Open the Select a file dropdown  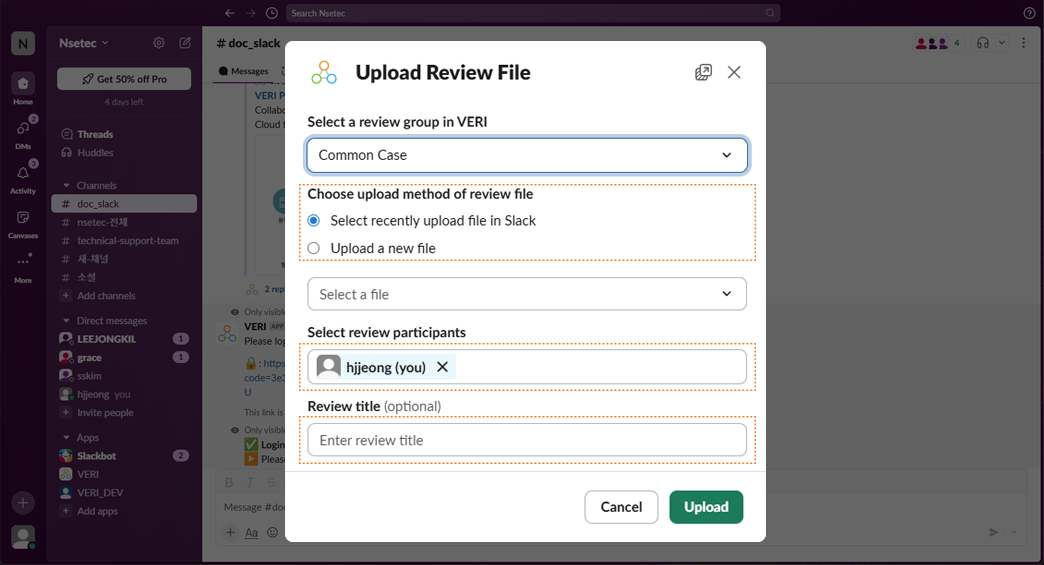coord(527,294)
